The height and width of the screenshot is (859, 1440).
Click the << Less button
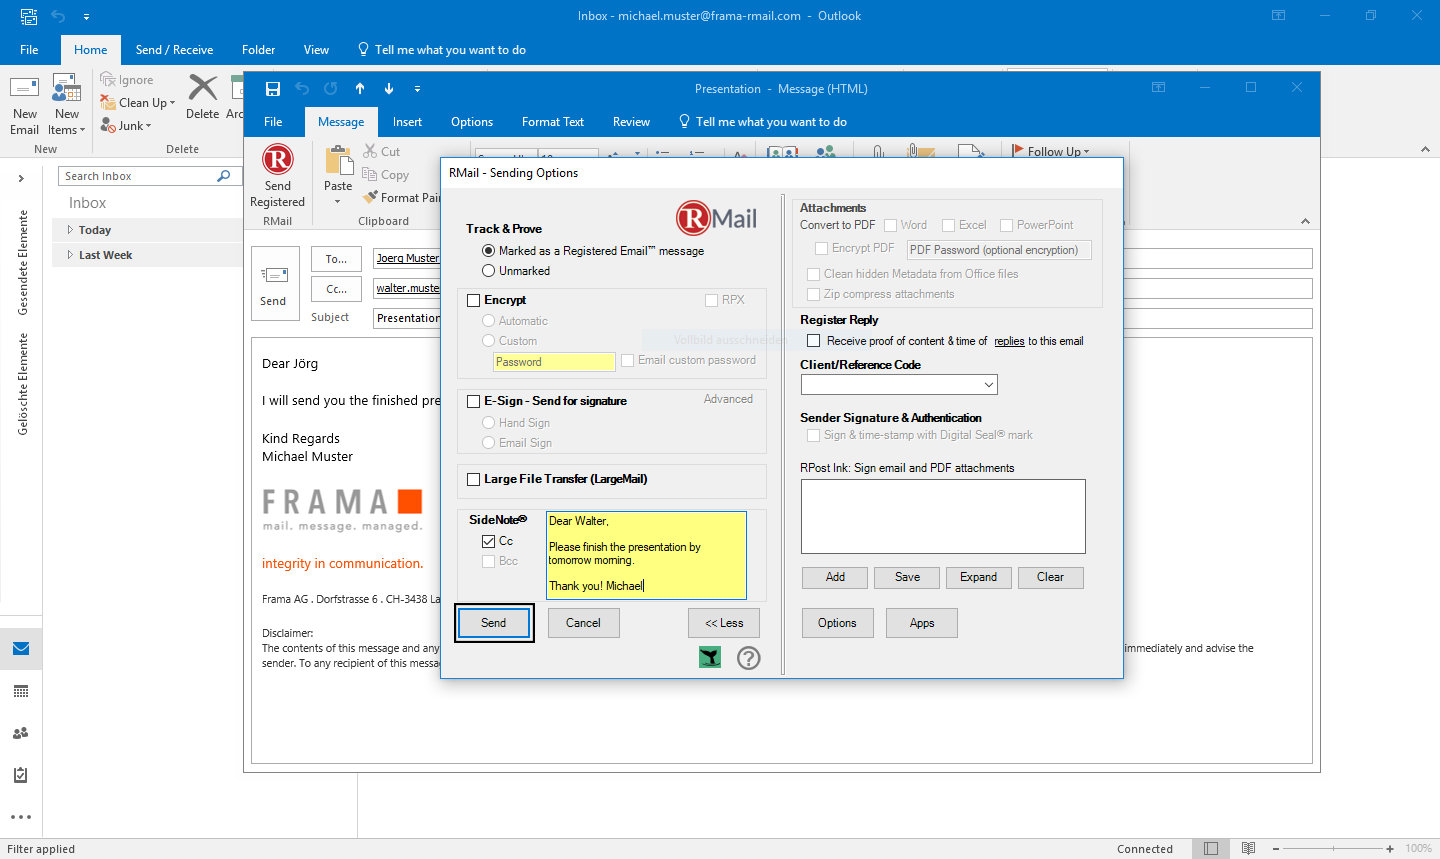click(724, 623)
